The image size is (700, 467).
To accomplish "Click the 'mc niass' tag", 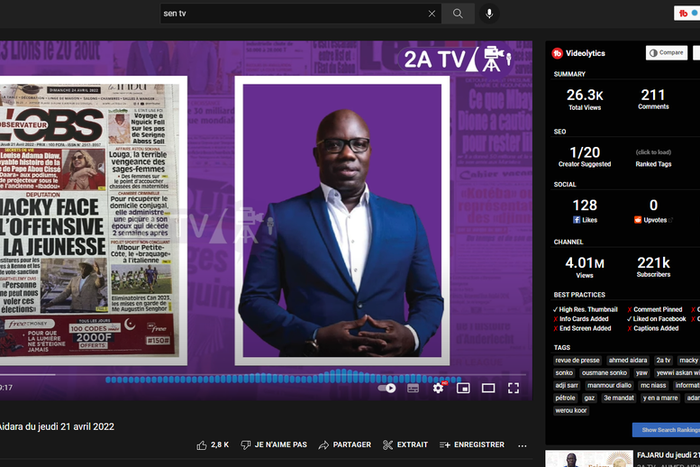I will click(653, 385).
